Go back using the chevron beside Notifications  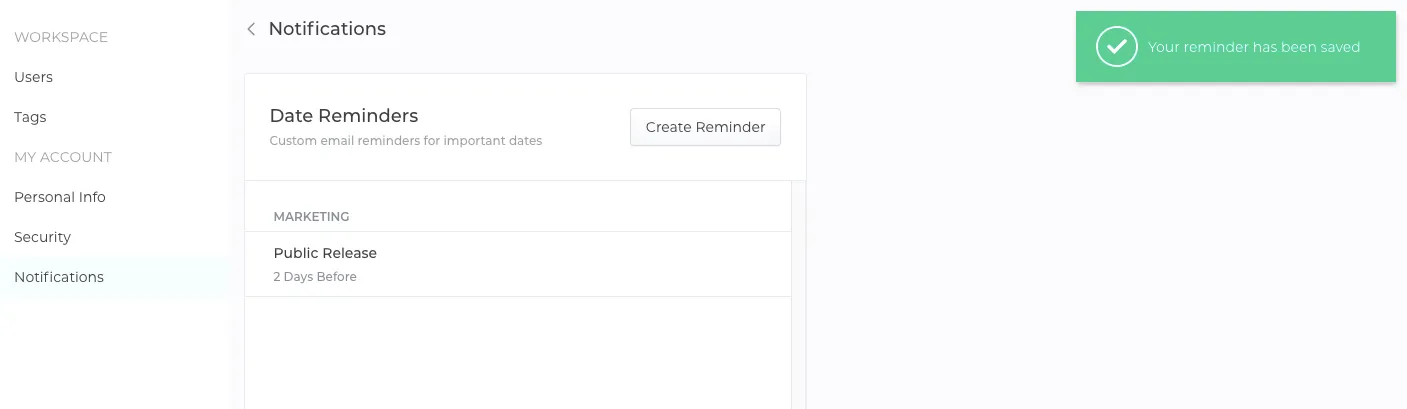251,29
